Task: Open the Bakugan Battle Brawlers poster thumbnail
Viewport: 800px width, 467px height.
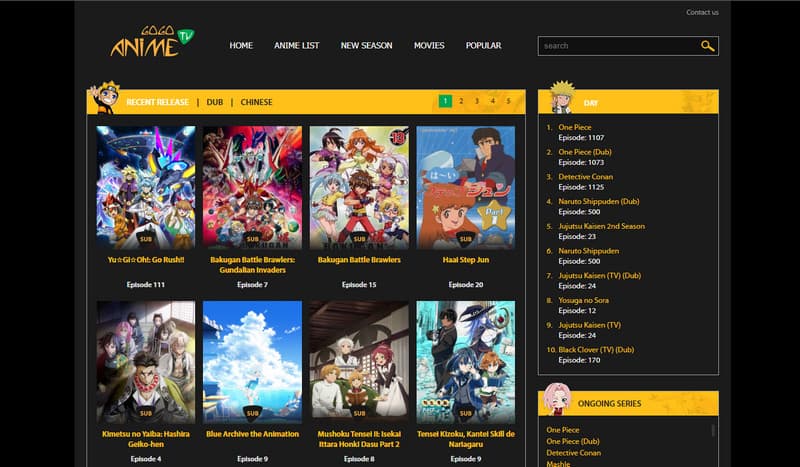Action: click(359, 188)
